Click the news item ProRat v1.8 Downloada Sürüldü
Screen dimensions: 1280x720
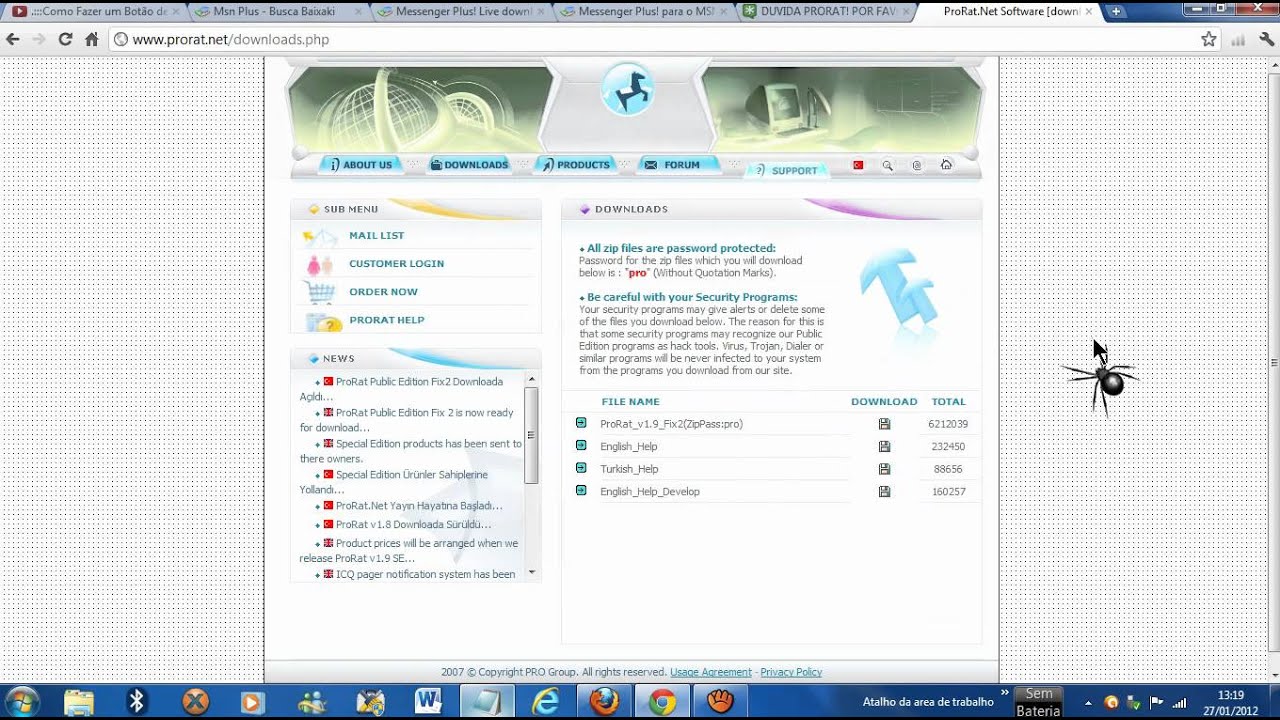tap(413, 525)
